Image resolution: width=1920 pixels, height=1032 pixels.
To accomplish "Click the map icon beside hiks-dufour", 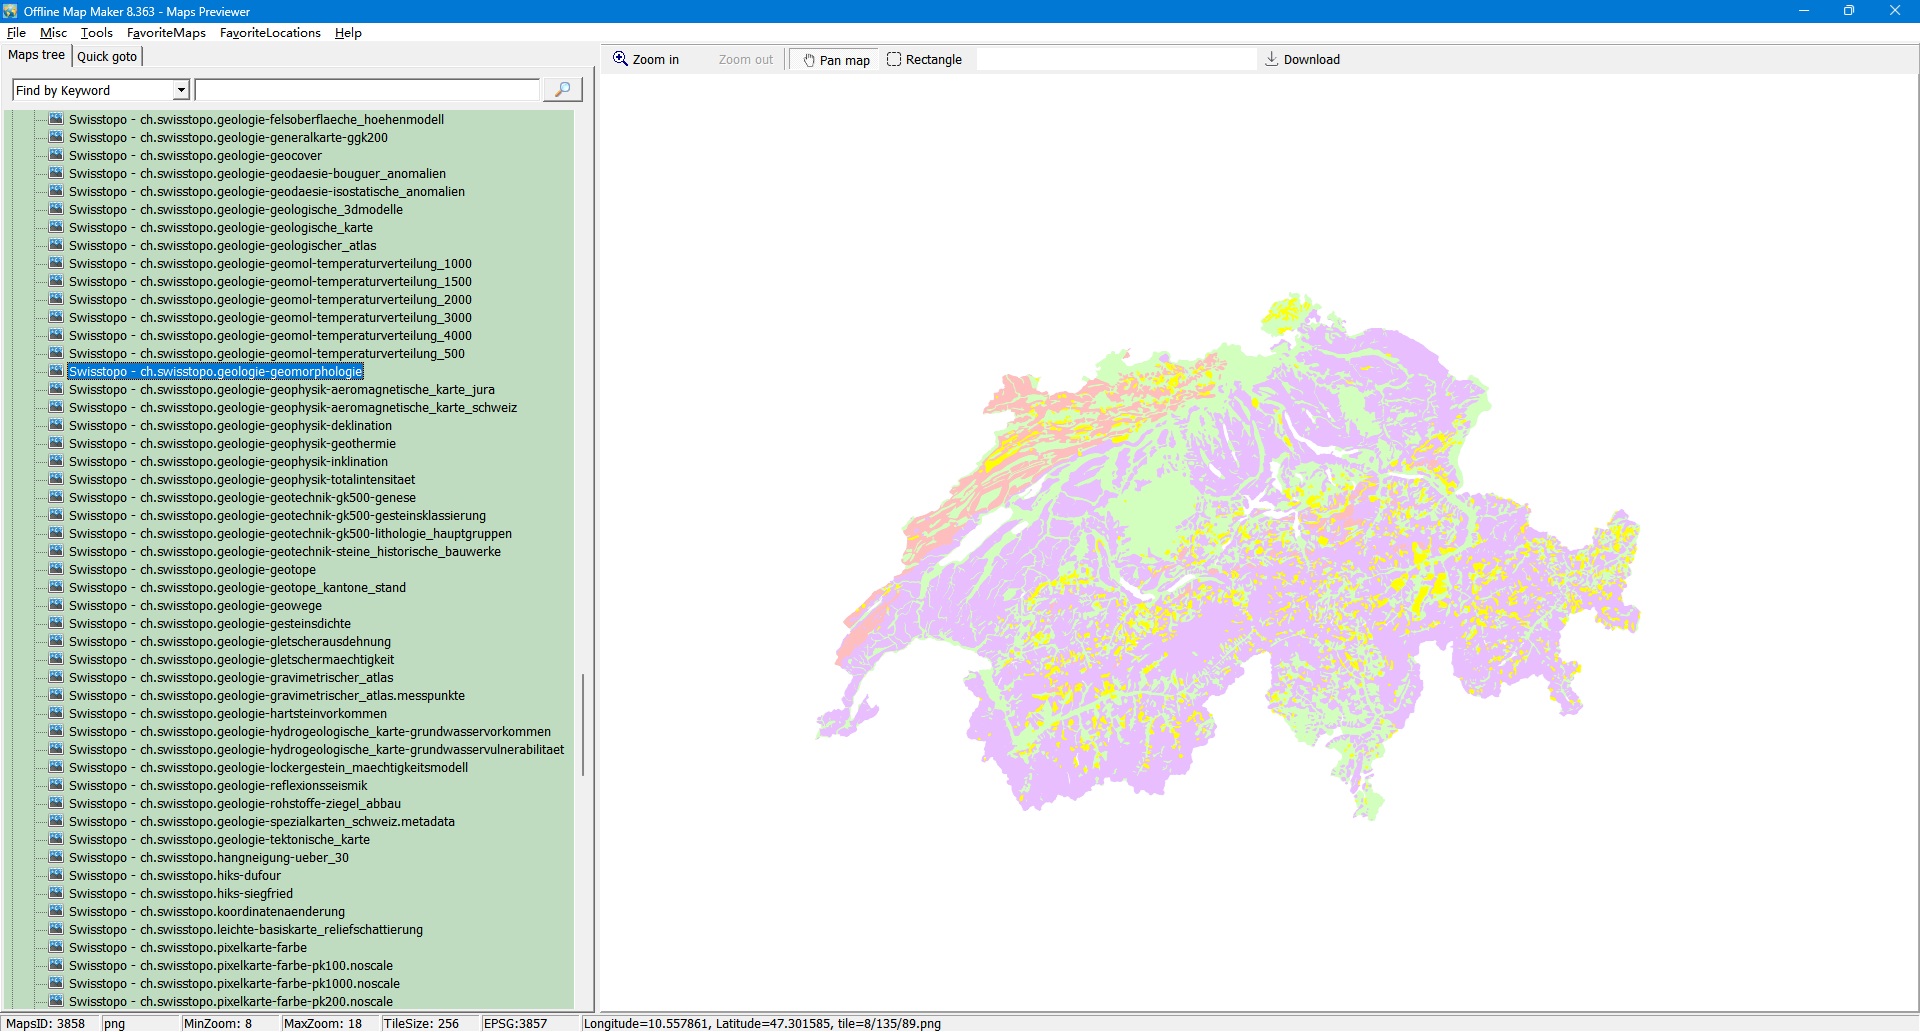I will (56, 875).
